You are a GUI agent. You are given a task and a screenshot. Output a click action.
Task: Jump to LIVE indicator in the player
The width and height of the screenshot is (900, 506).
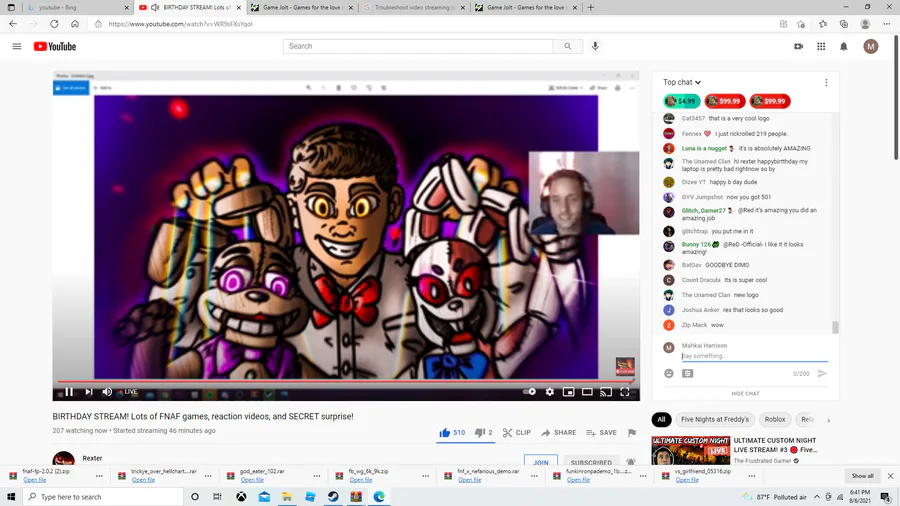tap(128, 392)
